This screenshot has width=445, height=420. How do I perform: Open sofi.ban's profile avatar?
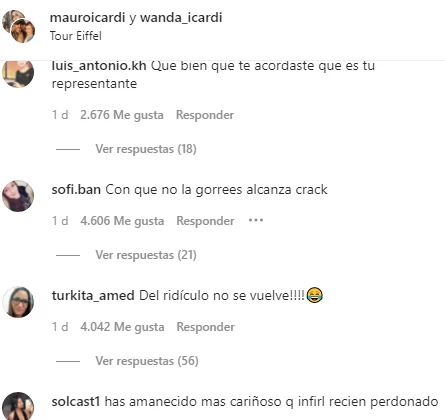(18, 196)
